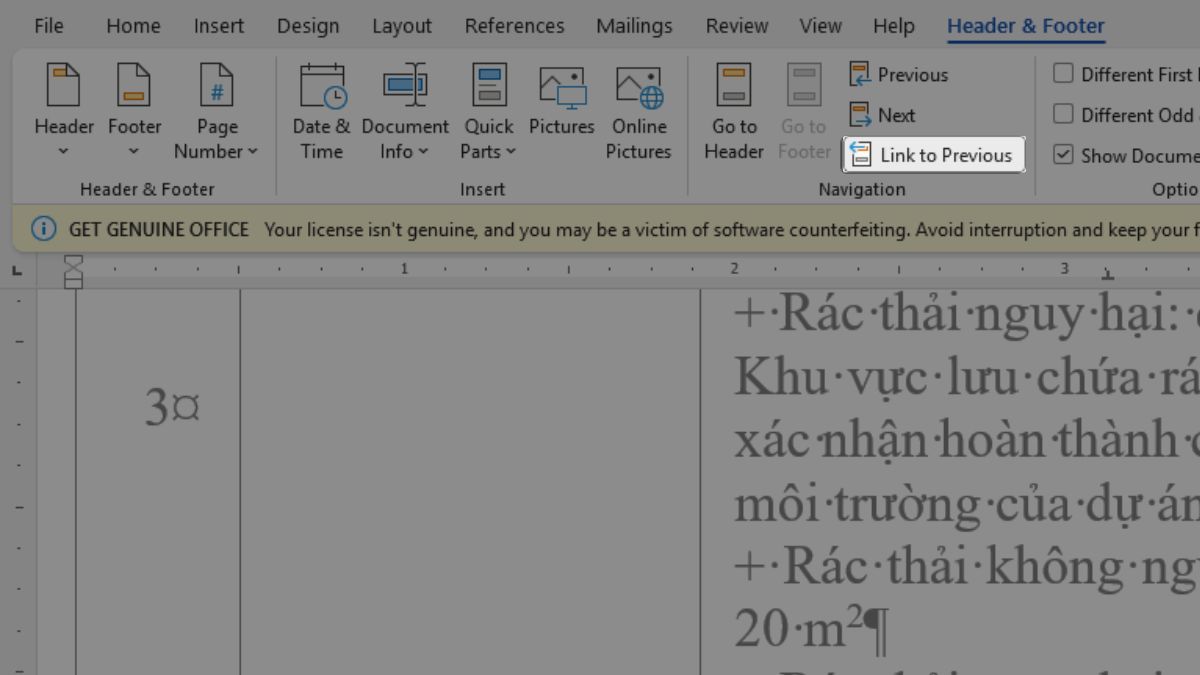1200x675 pixels.
Task: Expand the Quick Parts dropdown arrow
Action: point(511,152)
